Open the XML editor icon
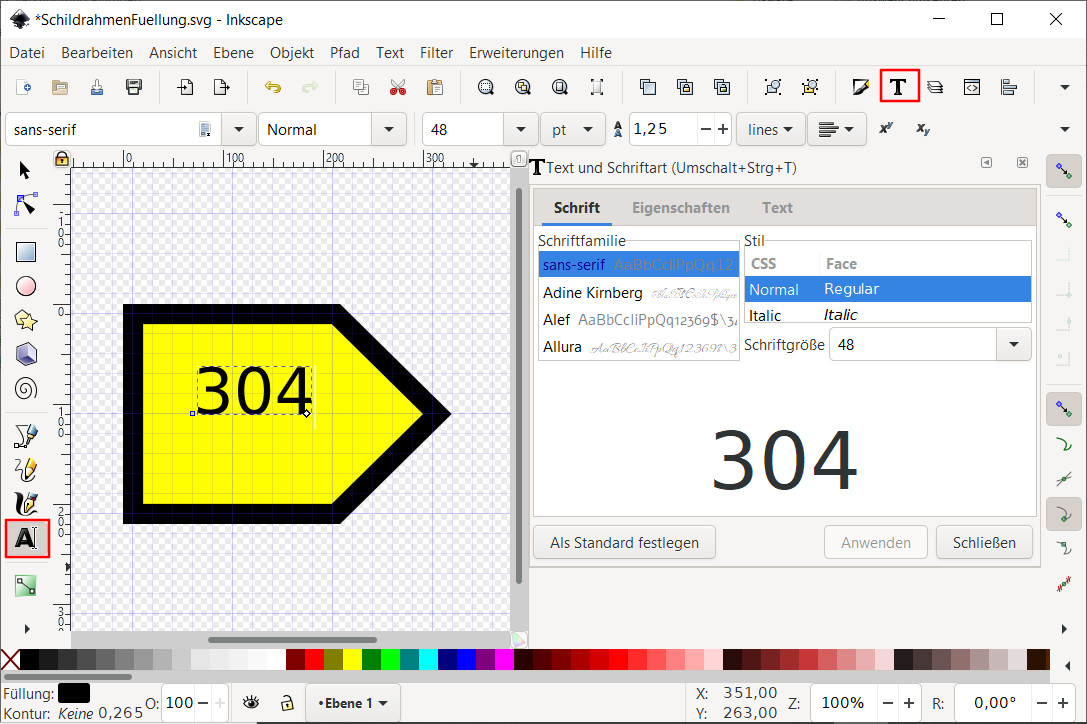The width and height of the screenshot is (1087, 724). (x=971, y=87)
